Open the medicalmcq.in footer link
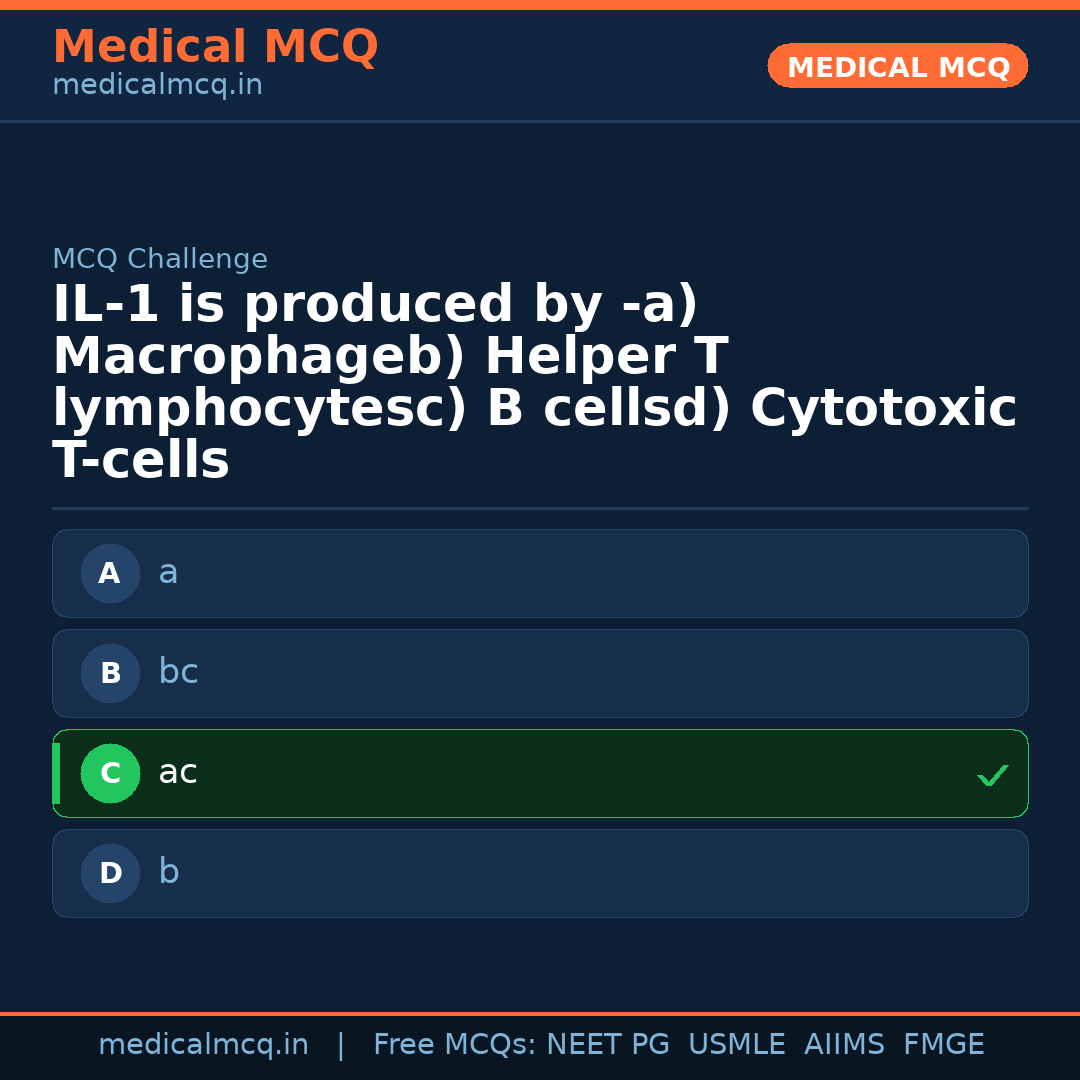Screen dimensions: 1080x1080 (x=204, y=1043)
